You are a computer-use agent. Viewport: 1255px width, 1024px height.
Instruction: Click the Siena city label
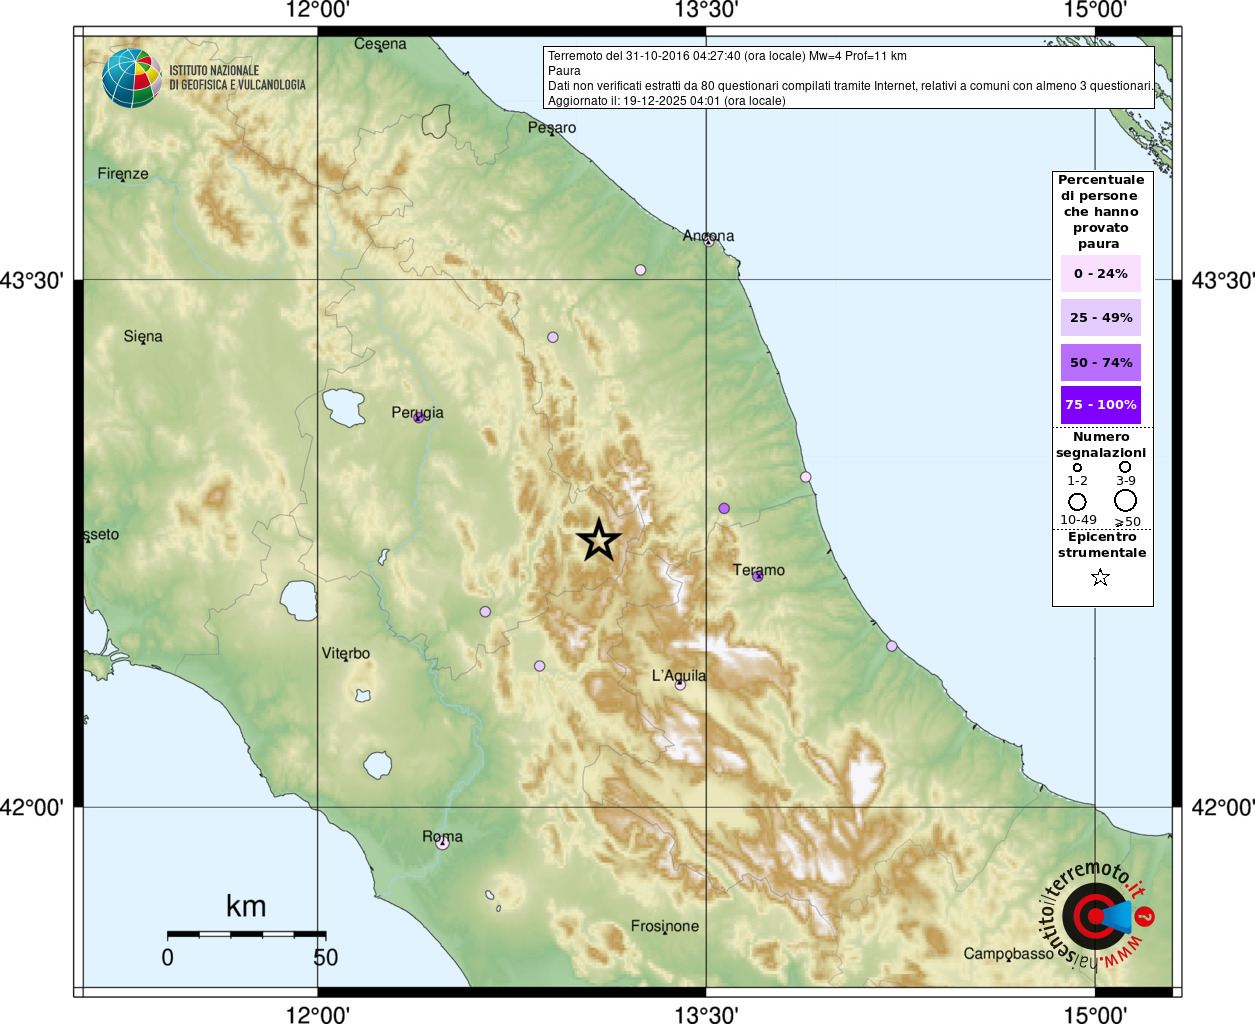pyautogui.click(x=143, y=337)
